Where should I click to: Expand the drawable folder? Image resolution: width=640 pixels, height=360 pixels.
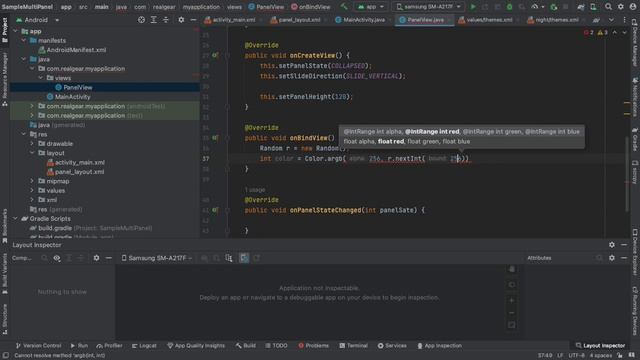click(x=32, y=144)
